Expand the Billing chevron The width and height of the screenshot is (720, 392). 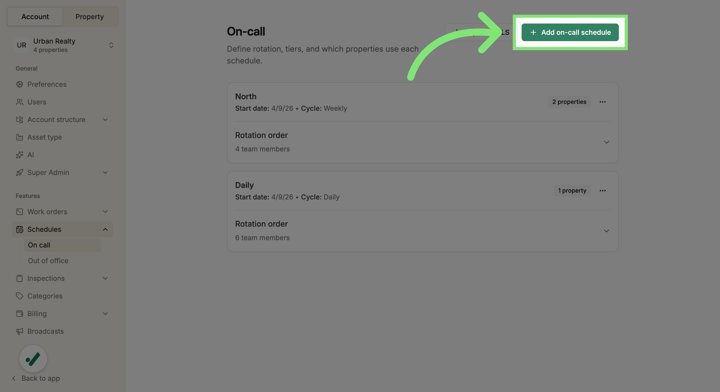coord(105,314)
